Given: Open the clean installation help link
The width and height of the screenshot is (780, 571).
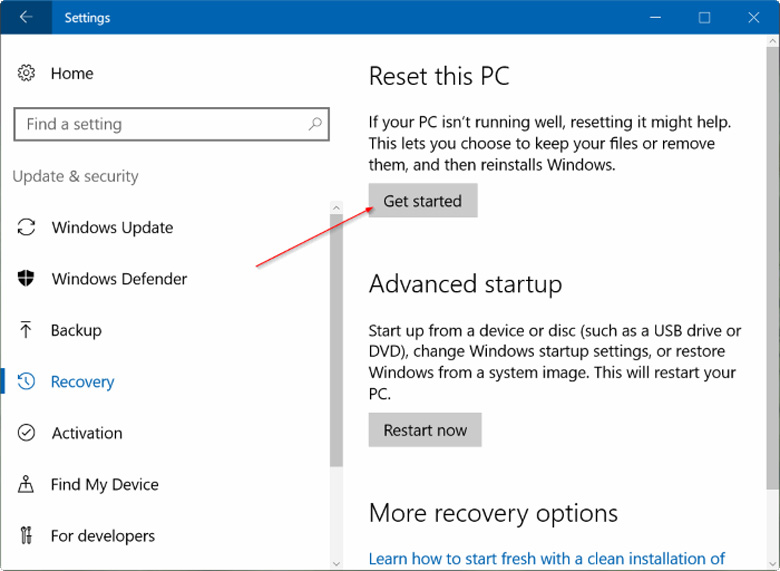Looking at the screenshot, I should point(546,558).
